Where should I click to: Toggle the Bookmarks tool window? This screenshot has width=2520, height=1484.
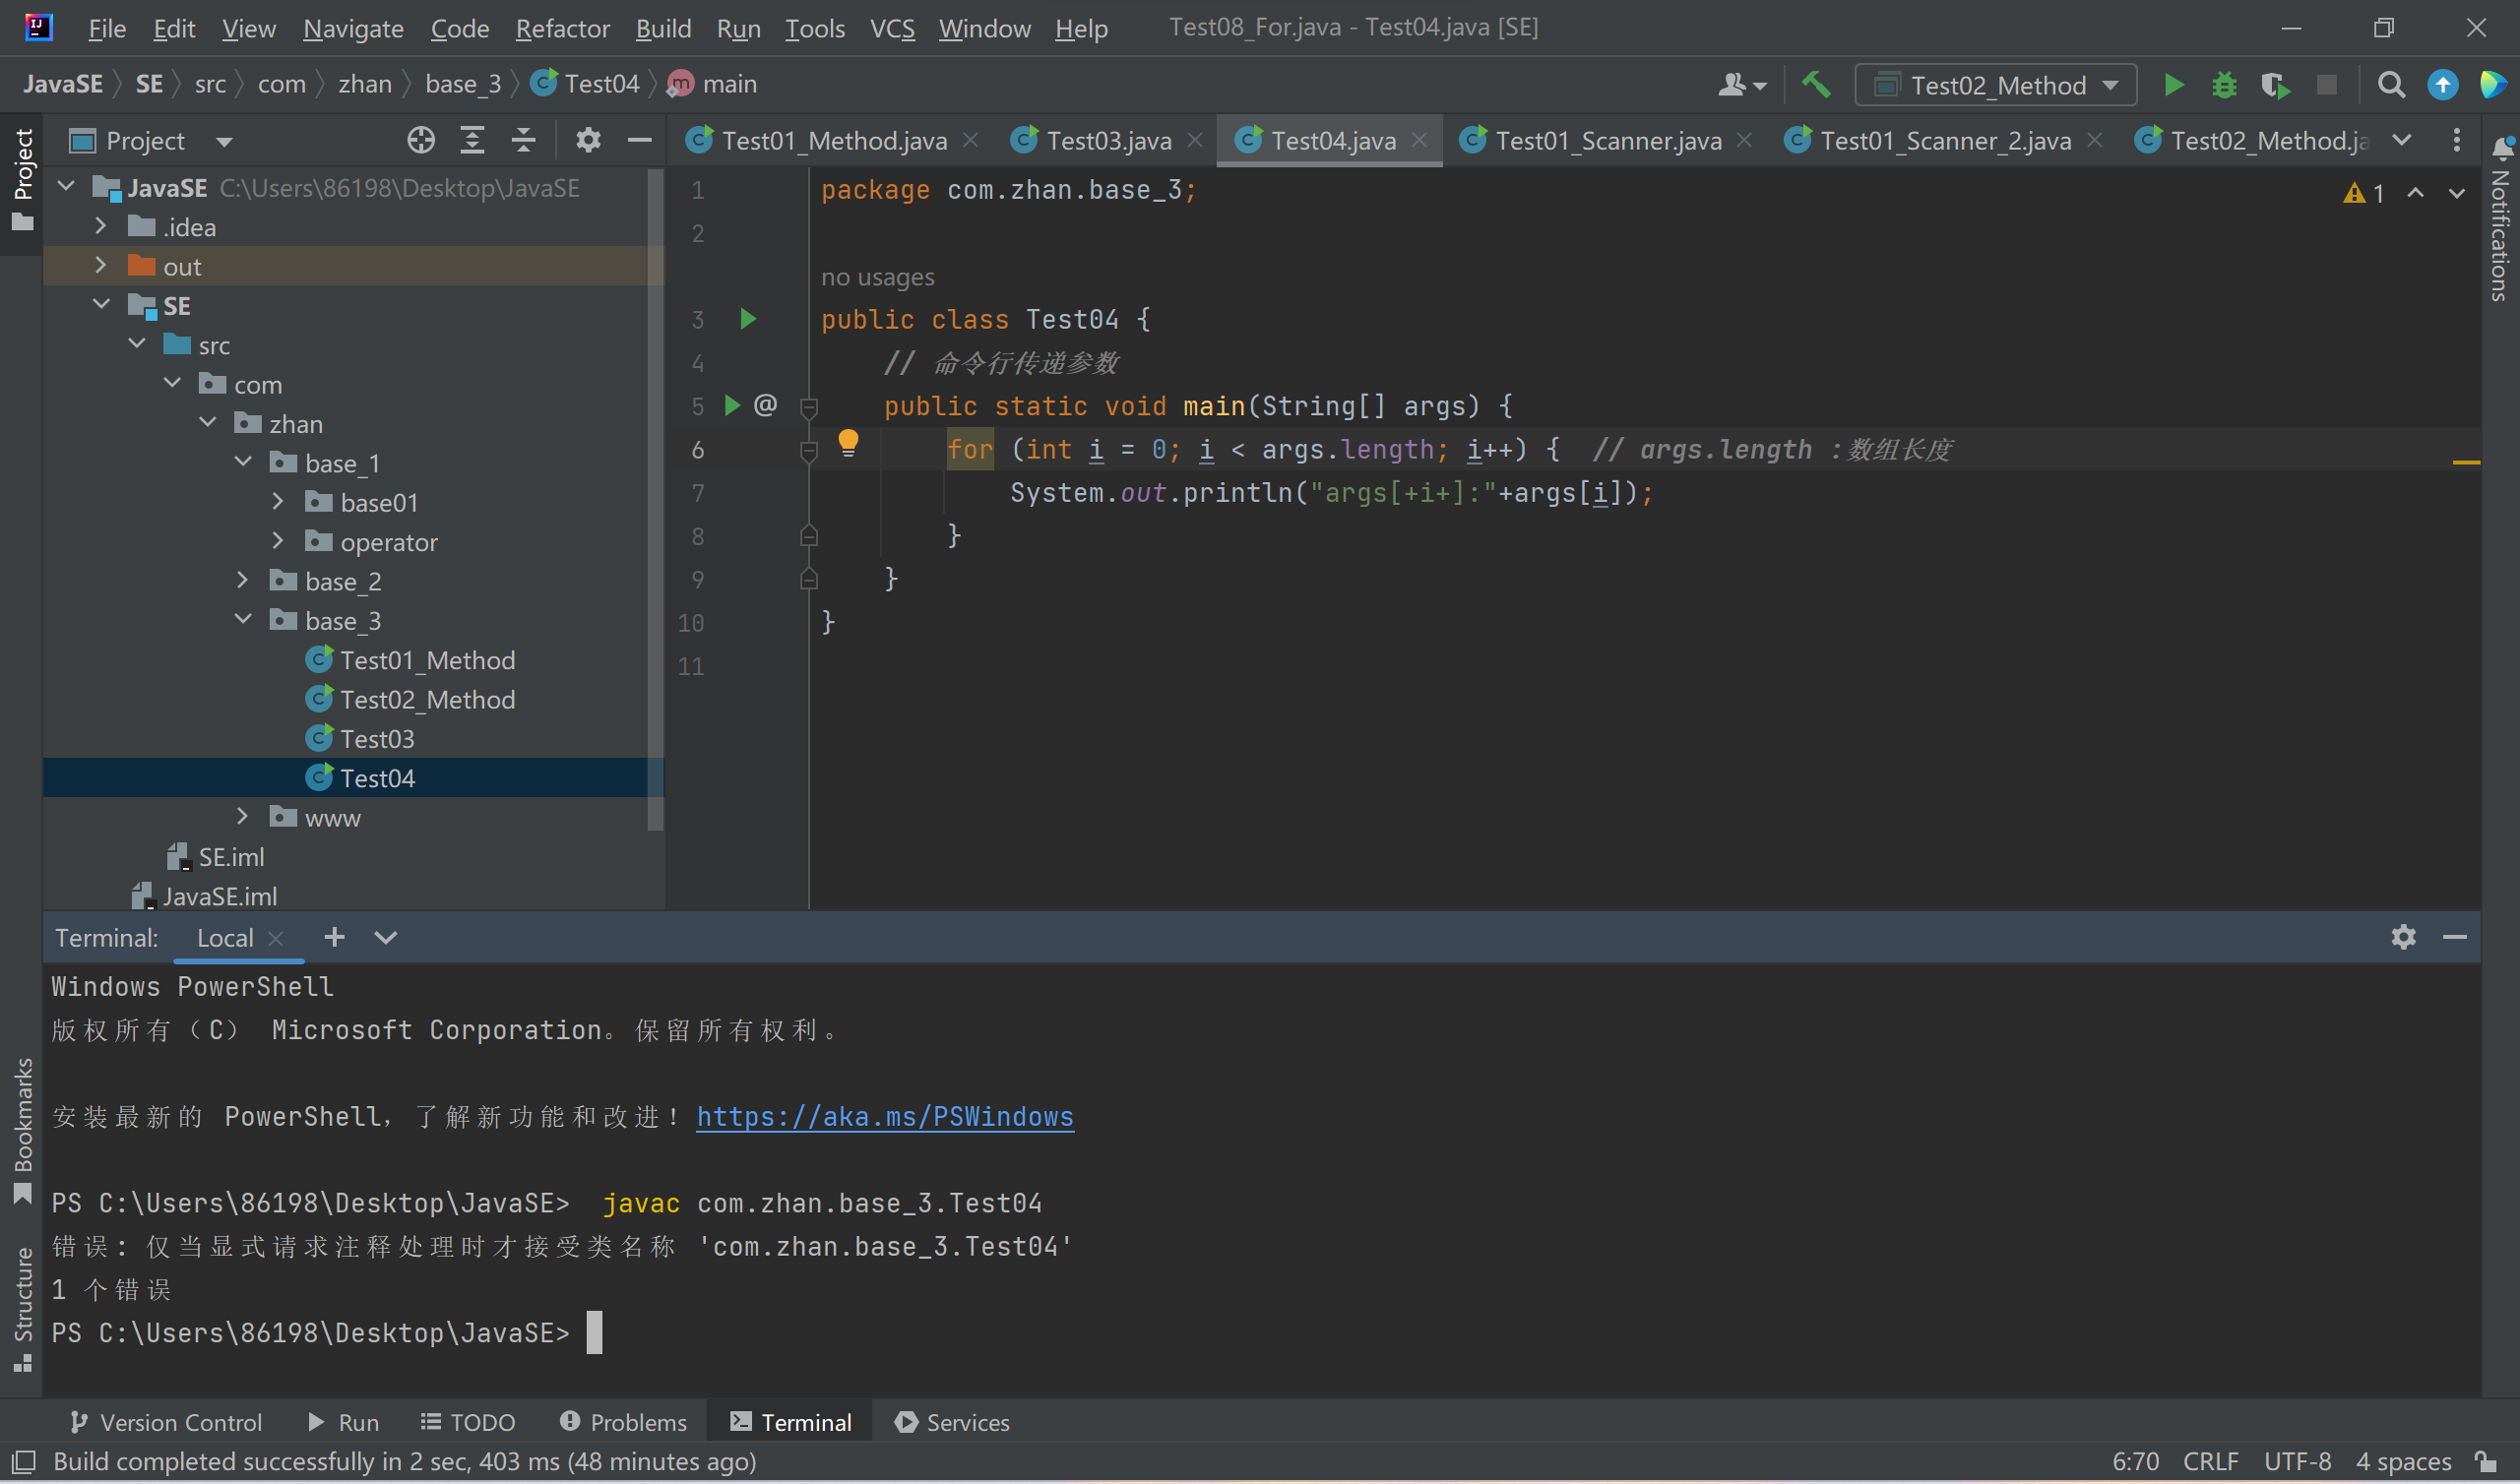click(x=22, y=1131)
